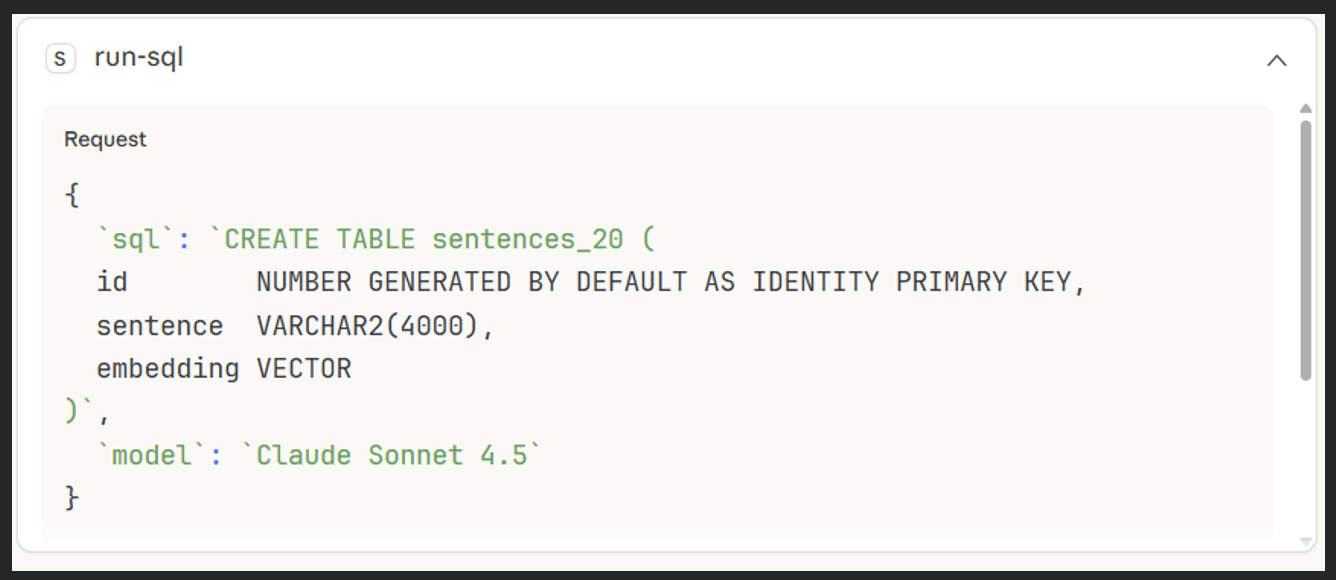This screenshot has width=1336, height=580.
Task: Click the `model` key in the request
Action: click(x=152, y=455)
